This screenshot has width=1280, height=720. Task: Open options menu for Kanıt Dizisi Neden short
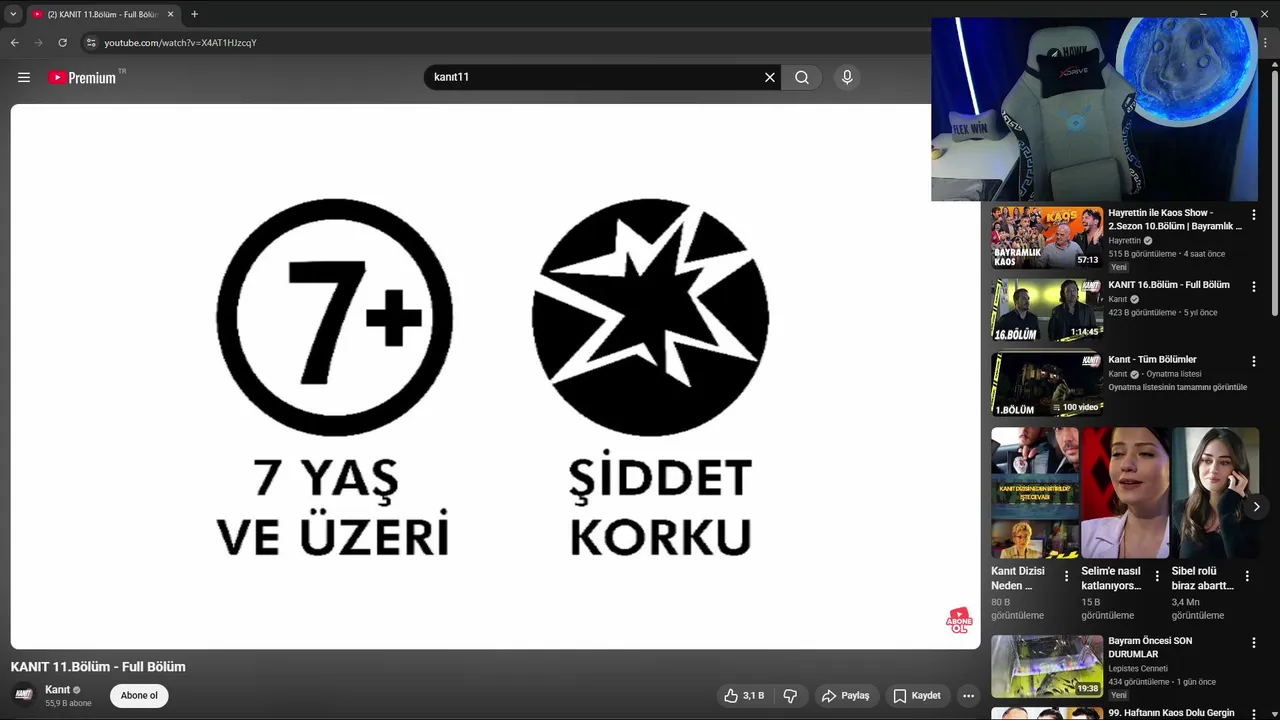click(x=1066, y=576)
